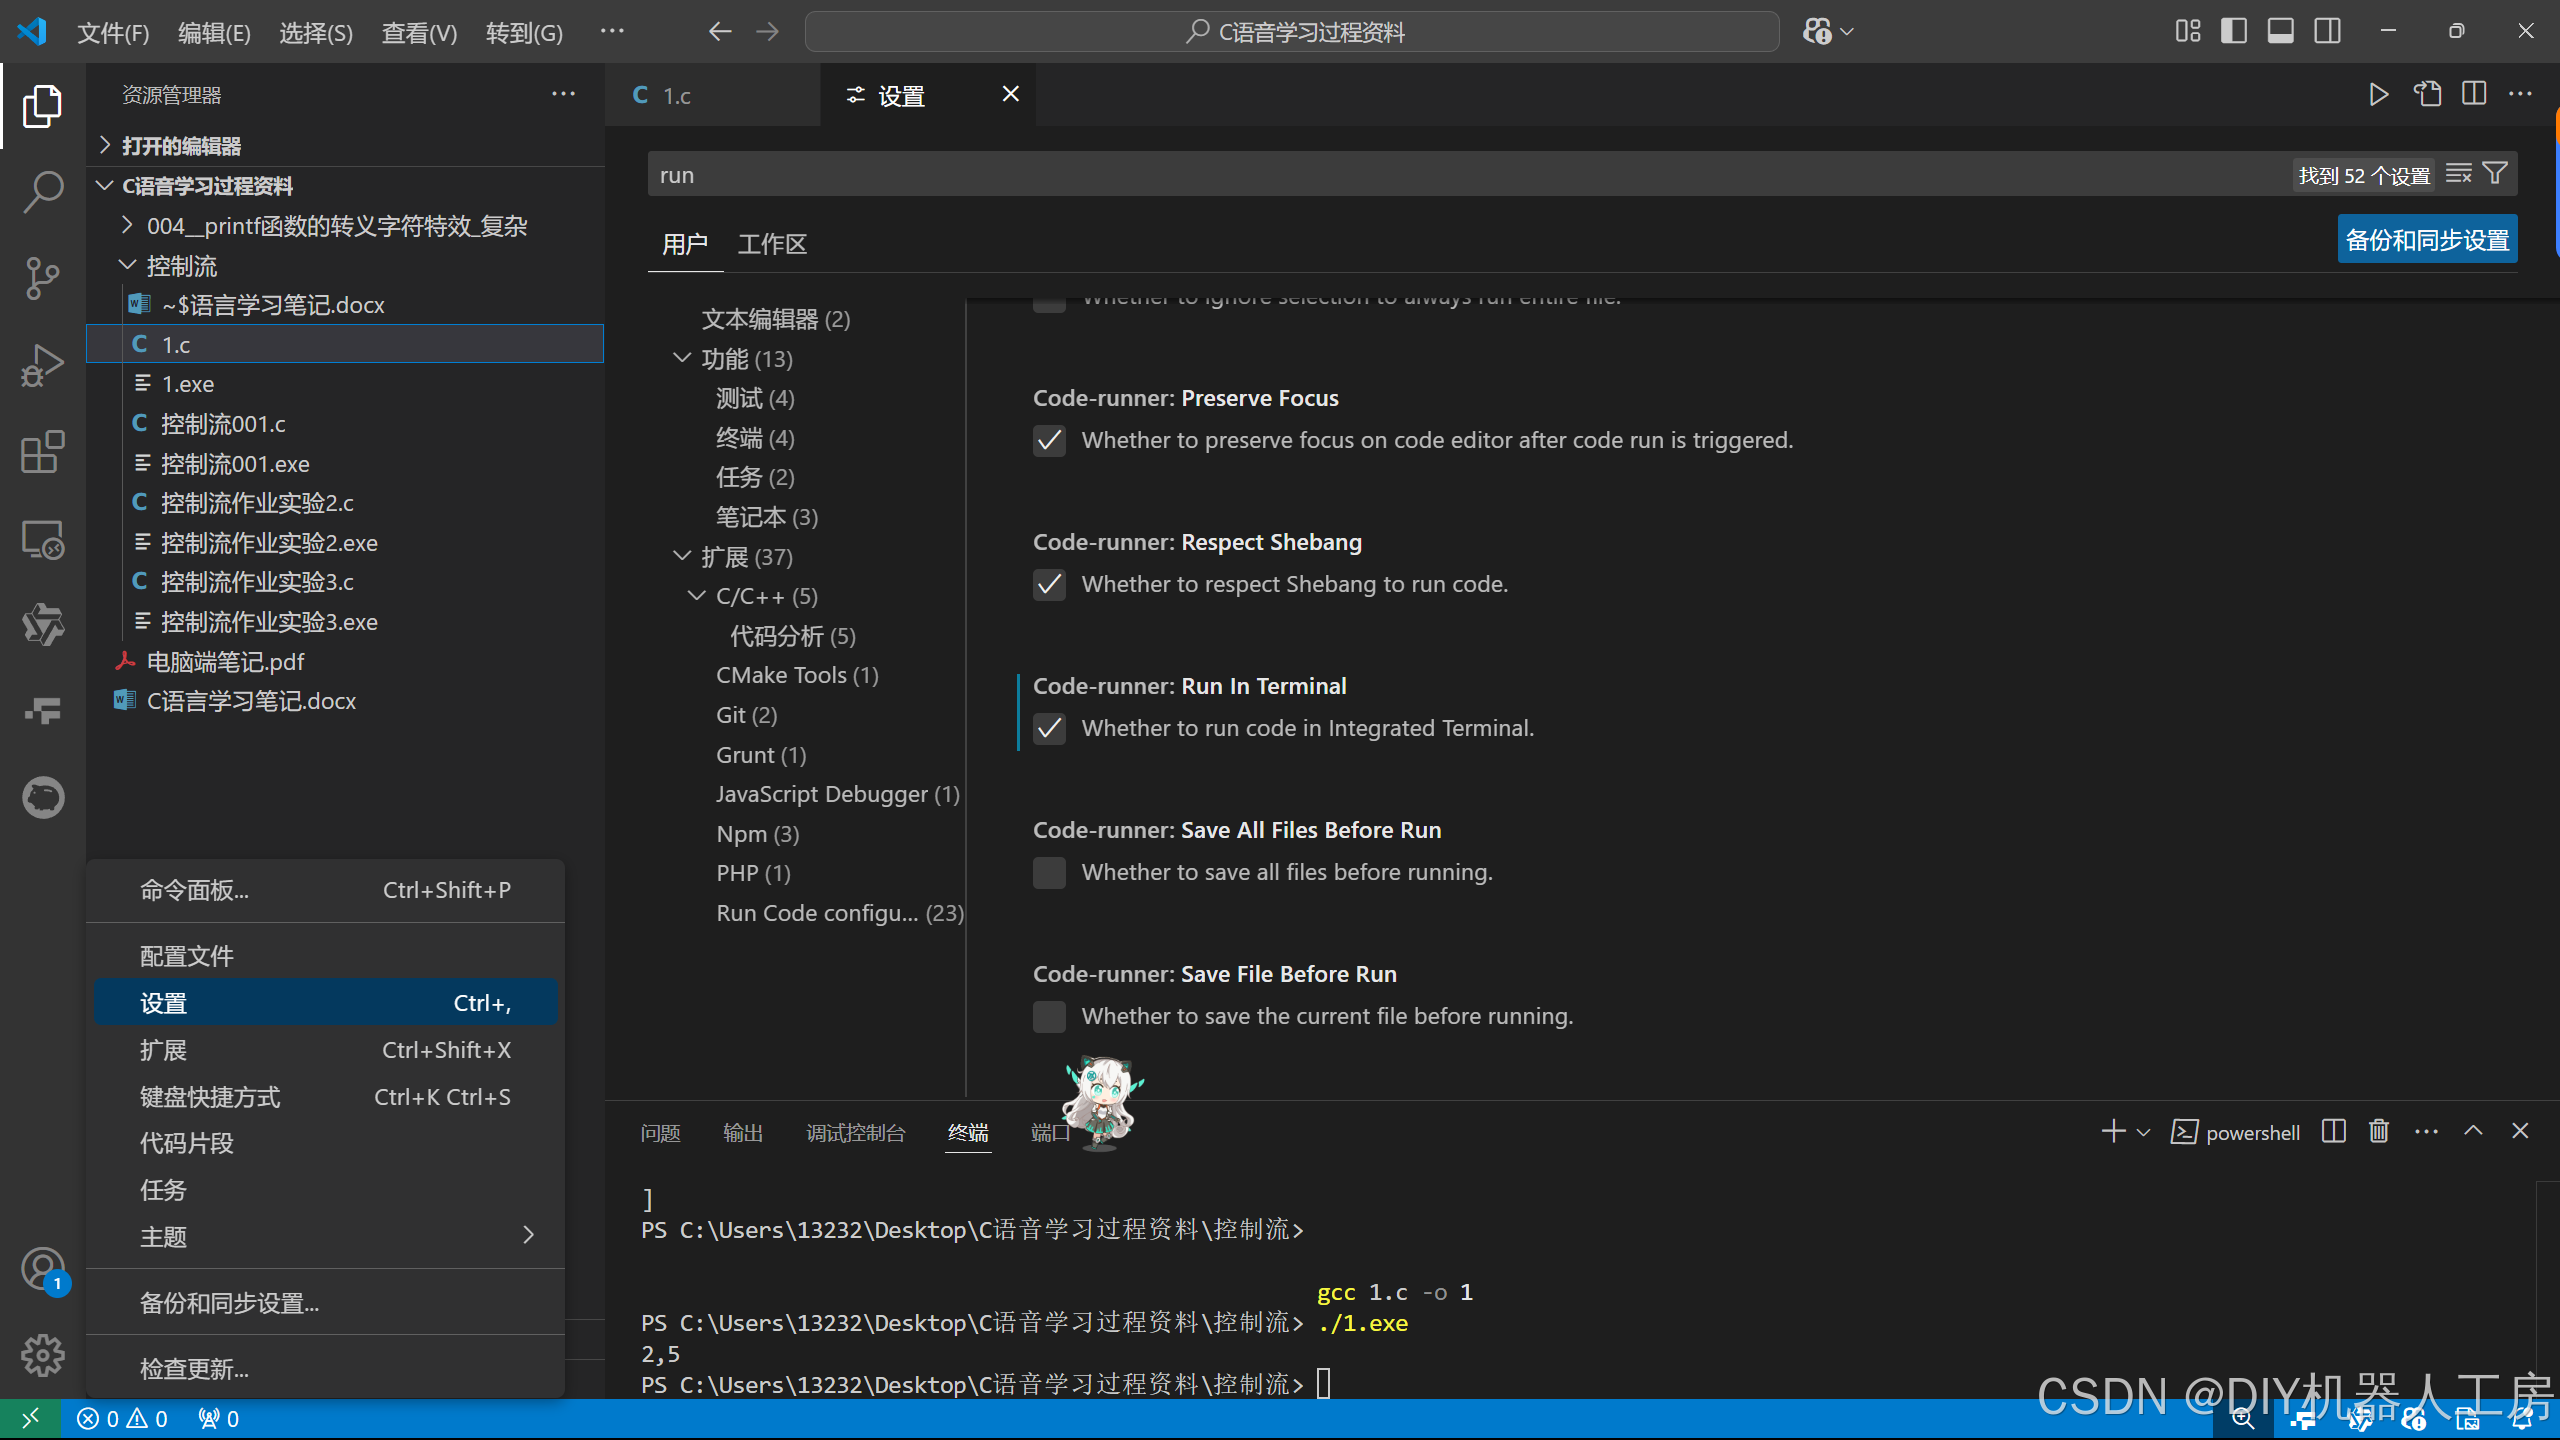Click the filter settings funnel icon
The height and width of the screenshot is (1440, 2560).
tap(2495, 174)
